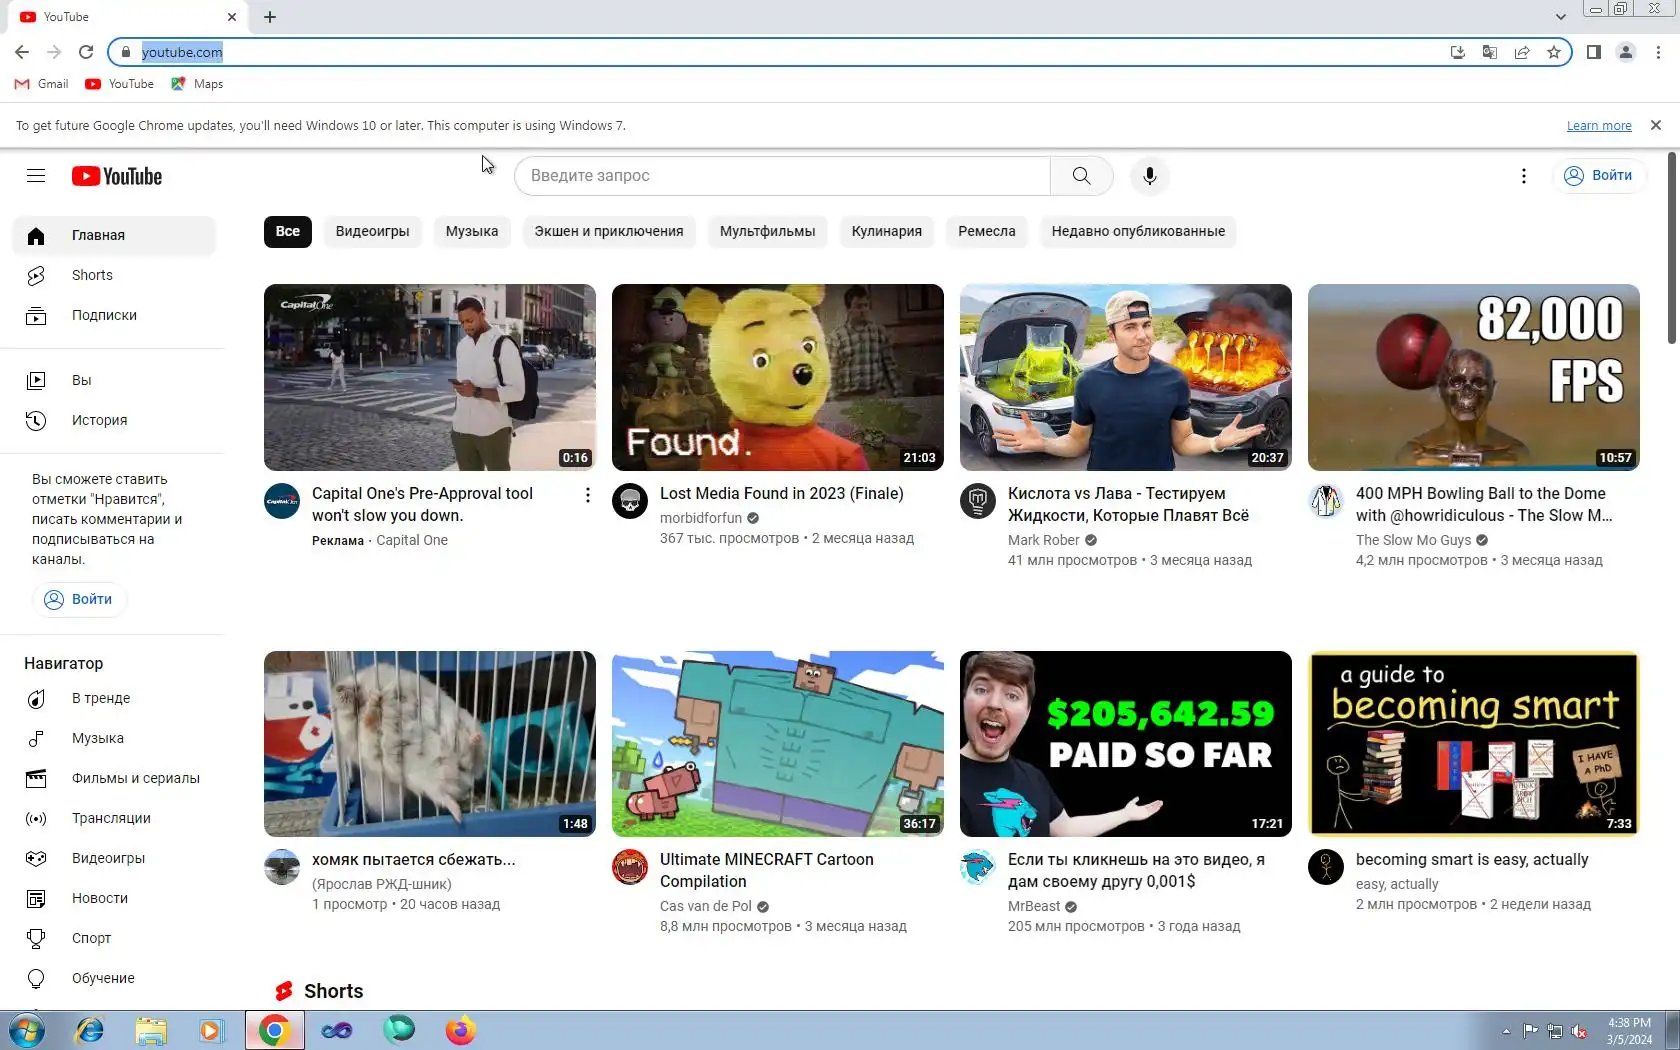1680x1050 pixels.
Task: Open Lost Media Found video thumbnail
Action: coord(778,377)
